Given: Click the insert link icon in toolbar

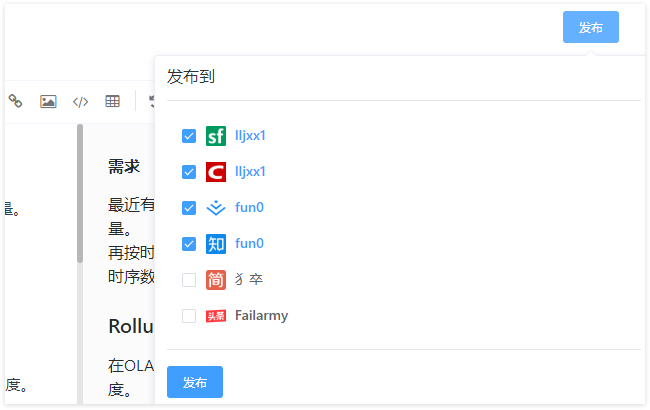Looking at the screenshot, I should tap(15, 101).
